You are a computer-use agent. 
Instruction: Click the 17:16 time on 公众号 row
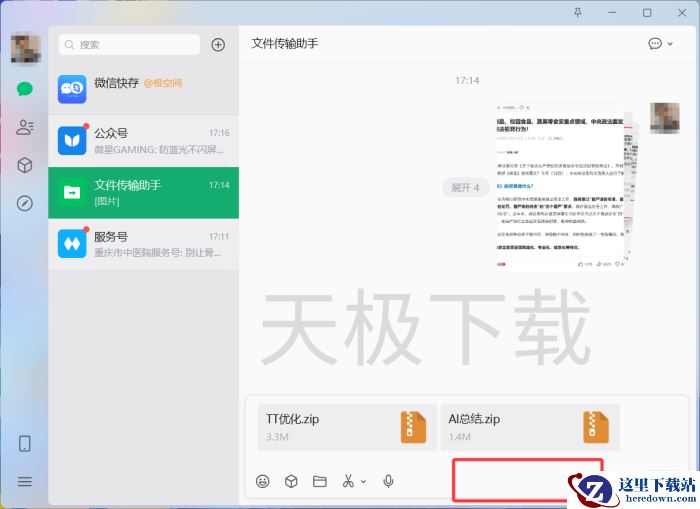(219, 133)
